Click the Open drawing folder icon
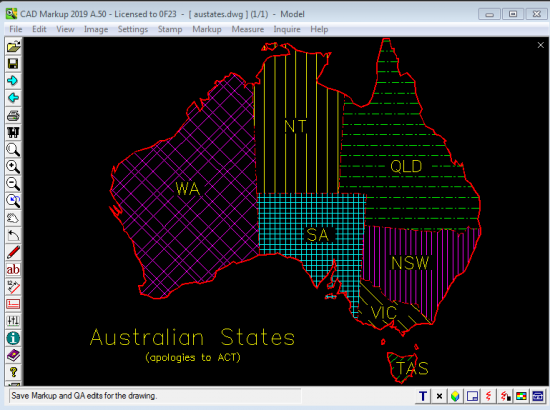550x410 pixels. click(13, 46)
